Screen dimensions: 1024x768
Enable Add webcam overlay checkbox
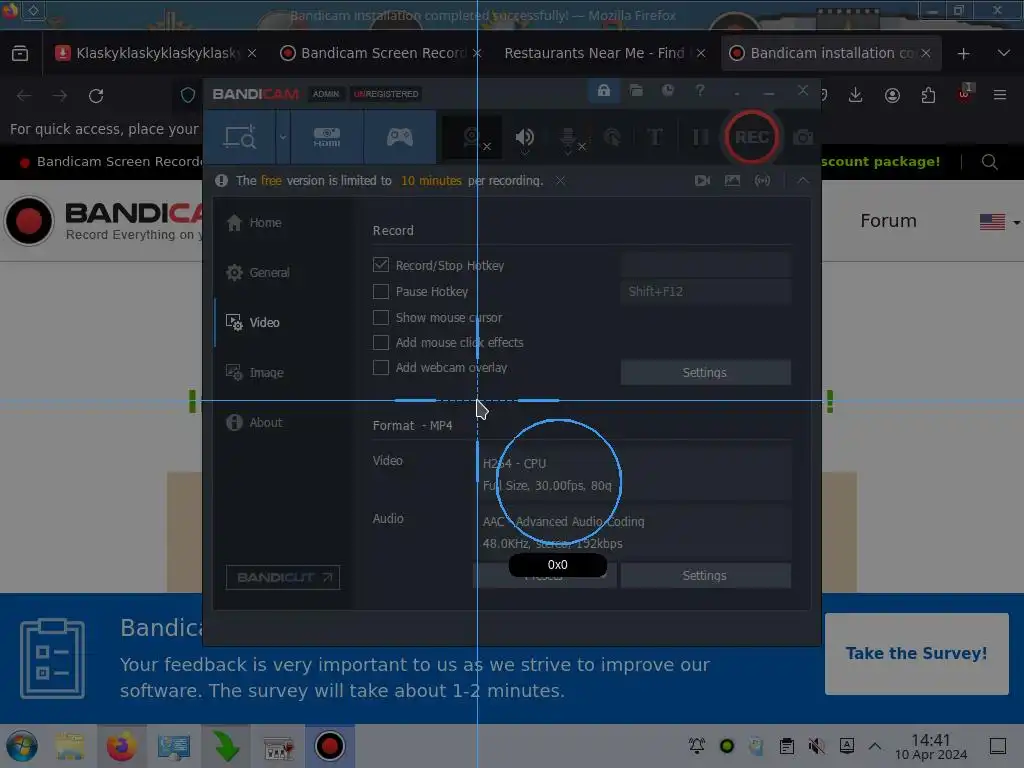(x=381, y=368)
